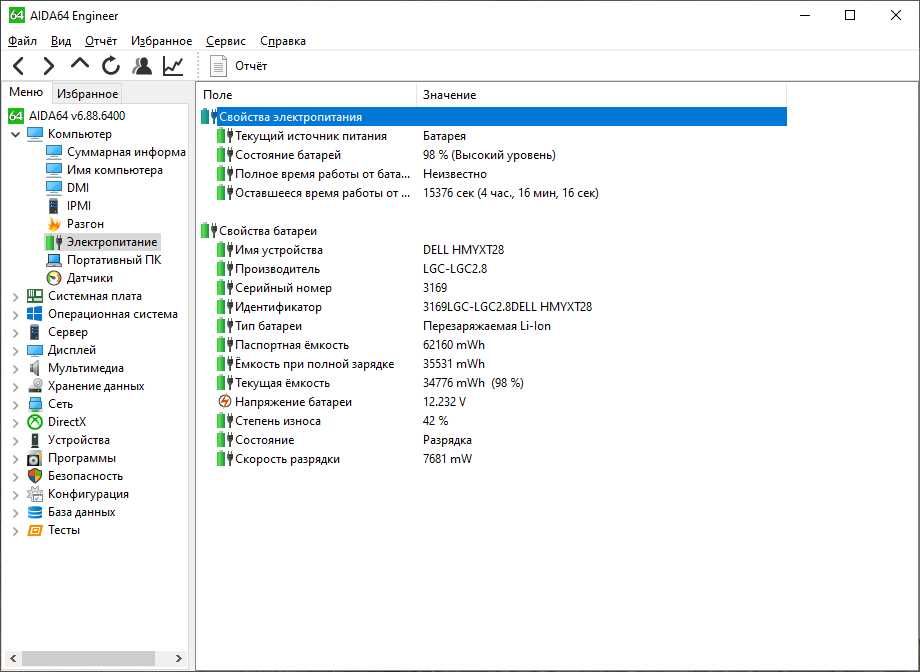The height and width of the screenshot is (672, 920).
Task: Expand the Системная плата node
Action: [x=16, y=297]
